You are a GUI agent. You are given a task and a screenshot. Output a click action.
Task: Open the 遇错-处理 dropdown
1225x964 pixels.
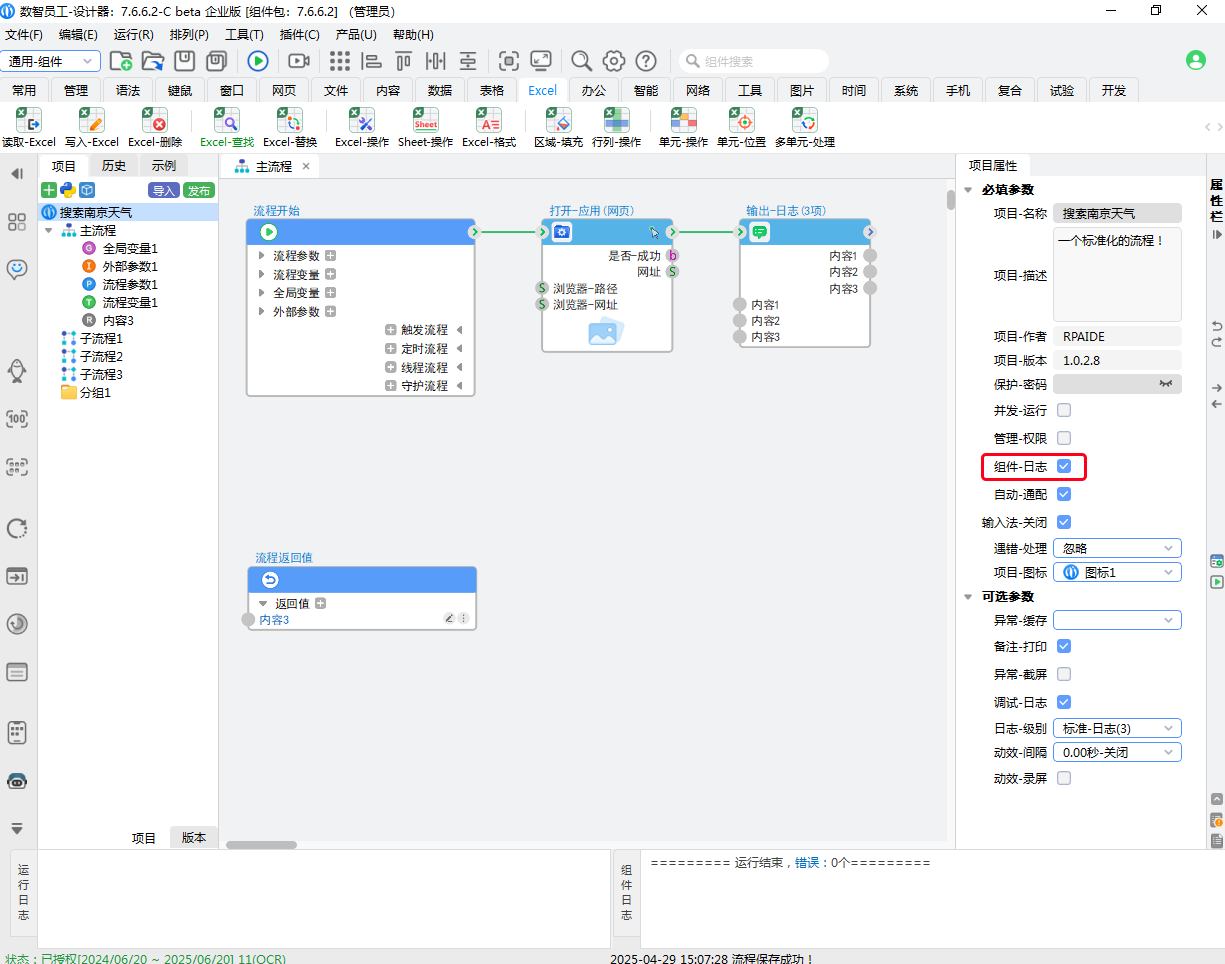1117,548
